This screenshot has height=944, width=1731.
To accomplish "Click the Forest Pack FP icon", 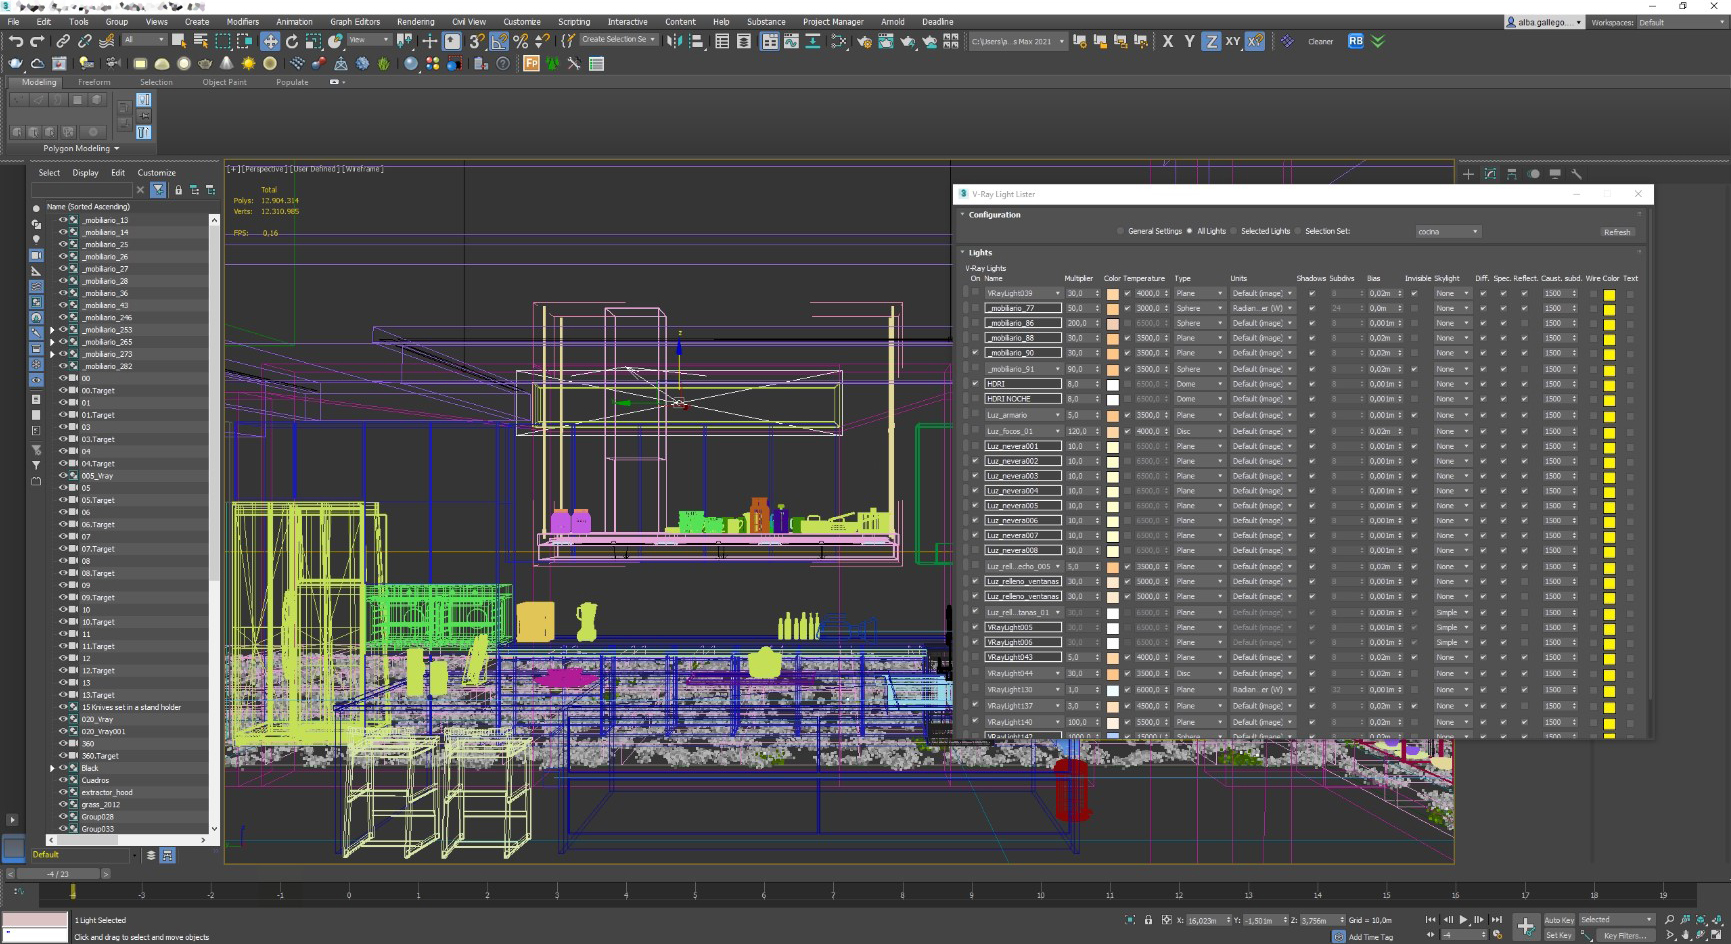I will pyautogui.click(x=531, y=64).
